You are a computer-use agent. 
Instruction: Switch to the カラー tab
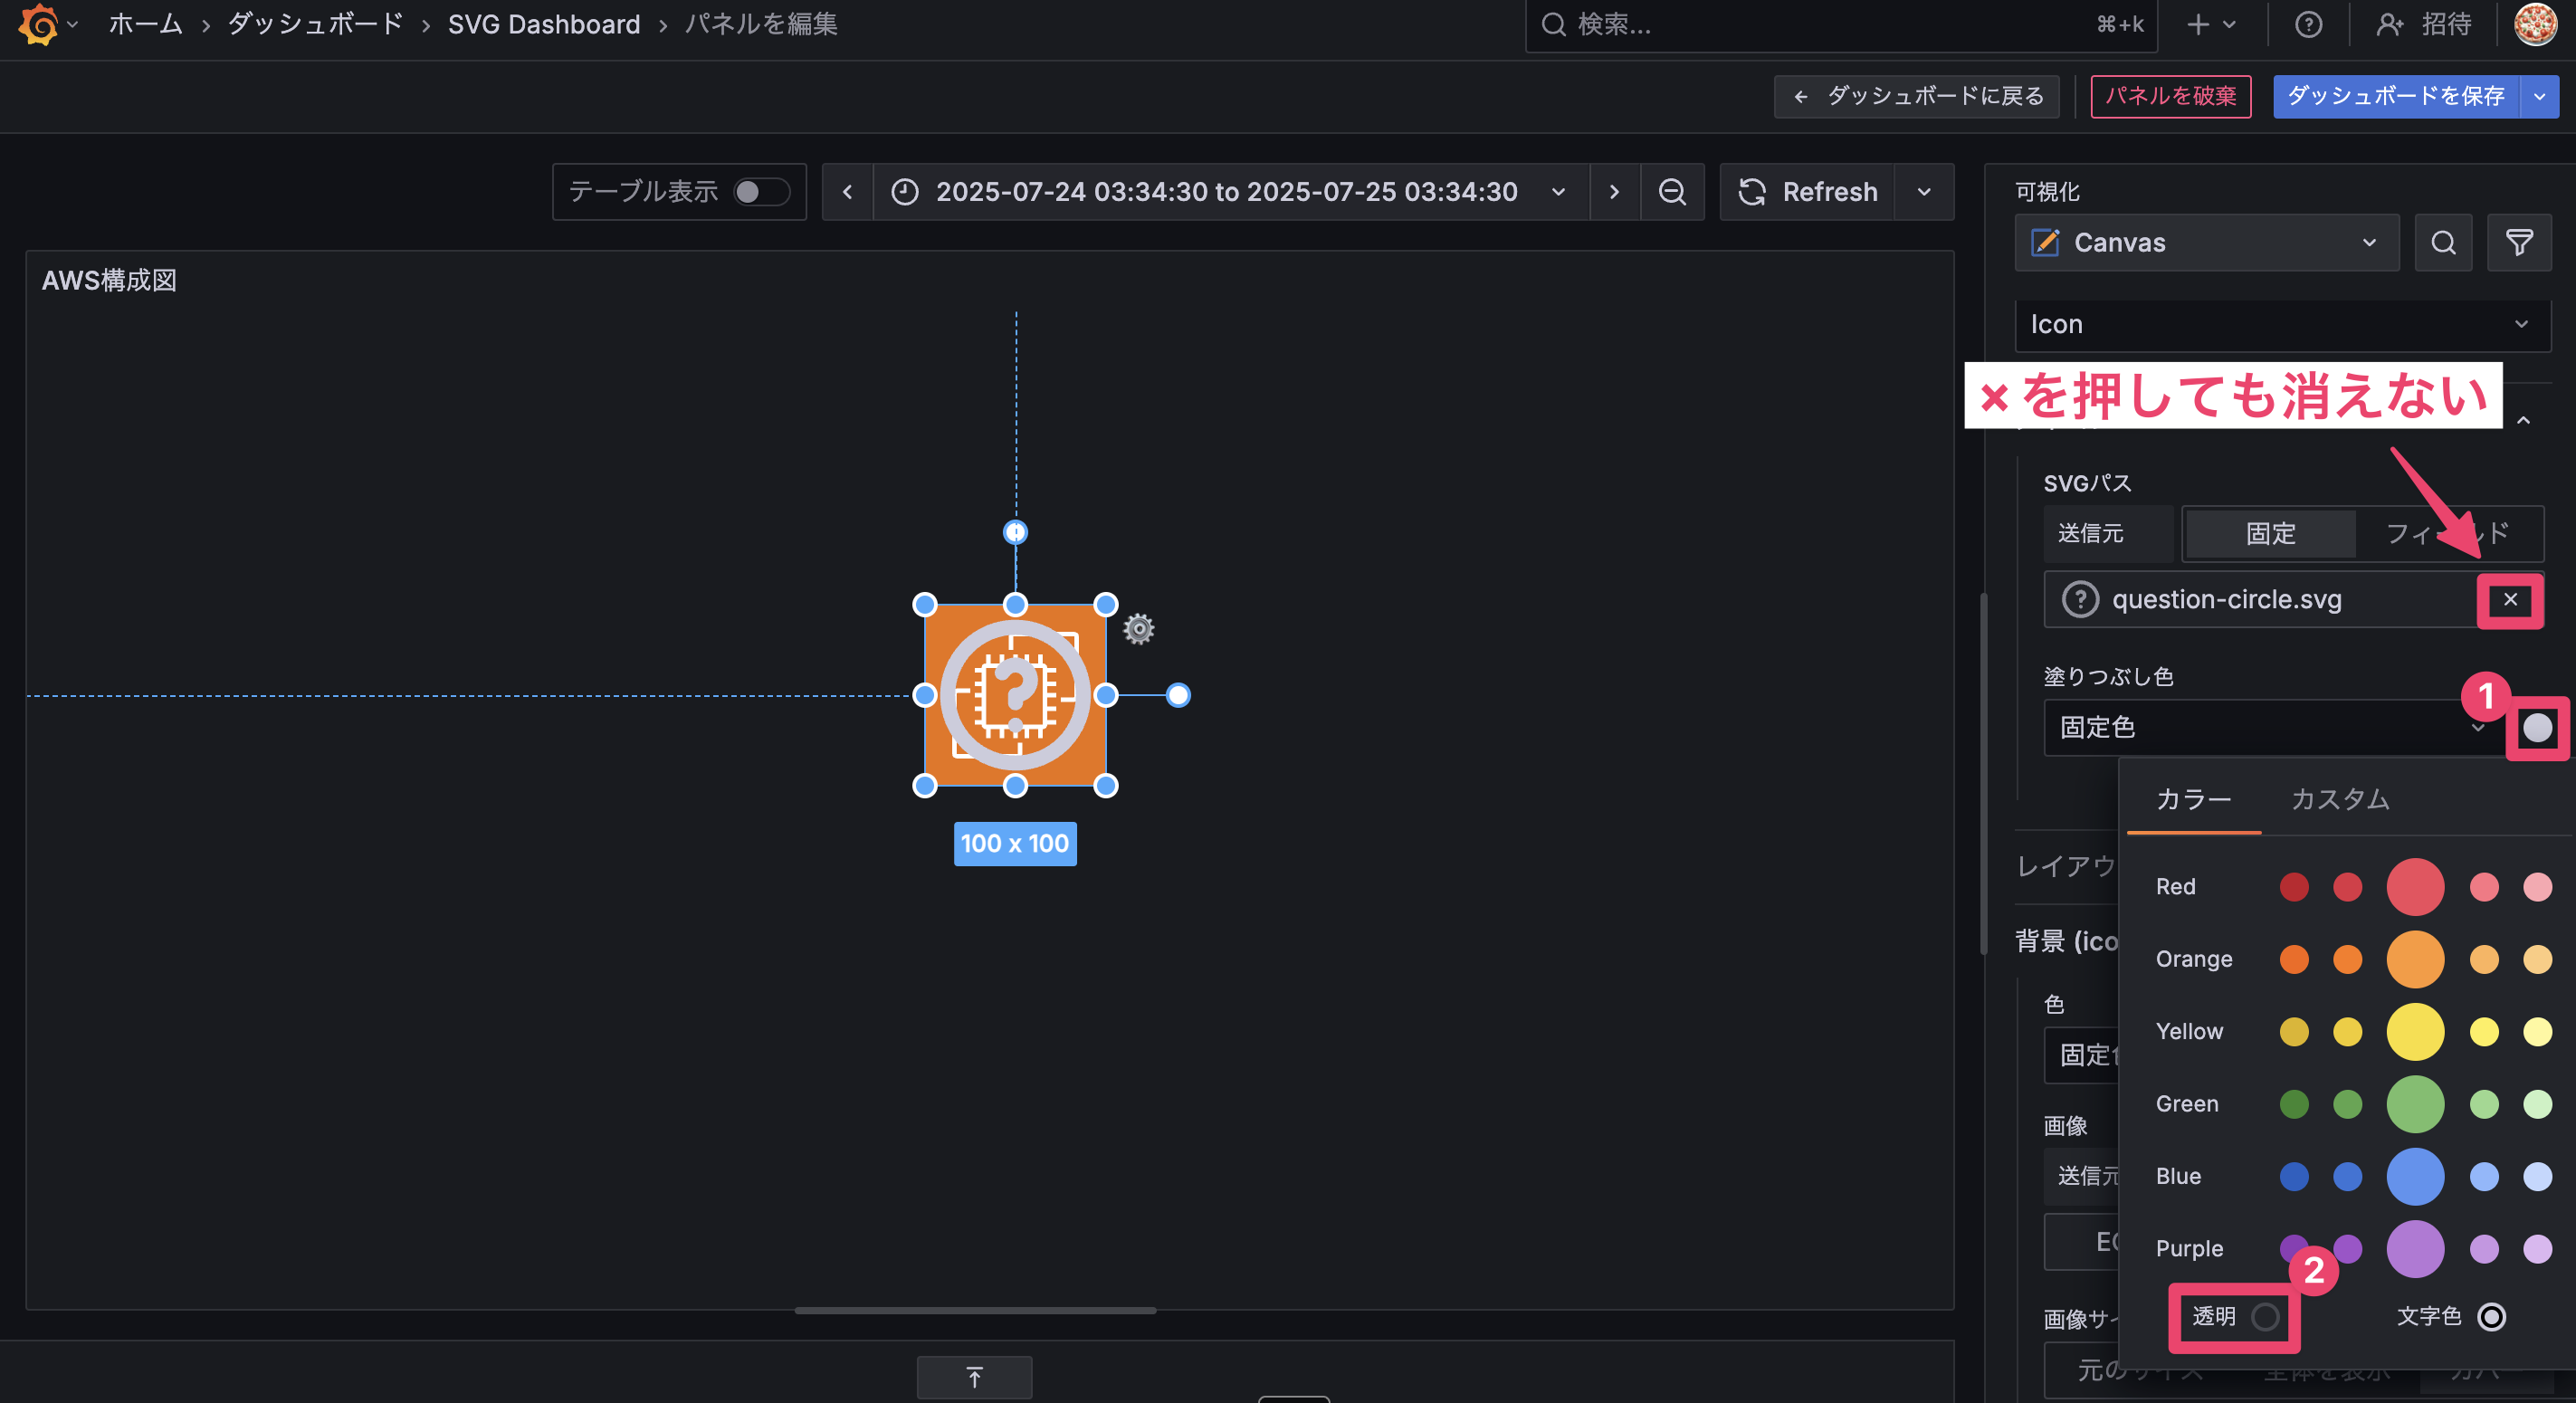click(2193, 799)
